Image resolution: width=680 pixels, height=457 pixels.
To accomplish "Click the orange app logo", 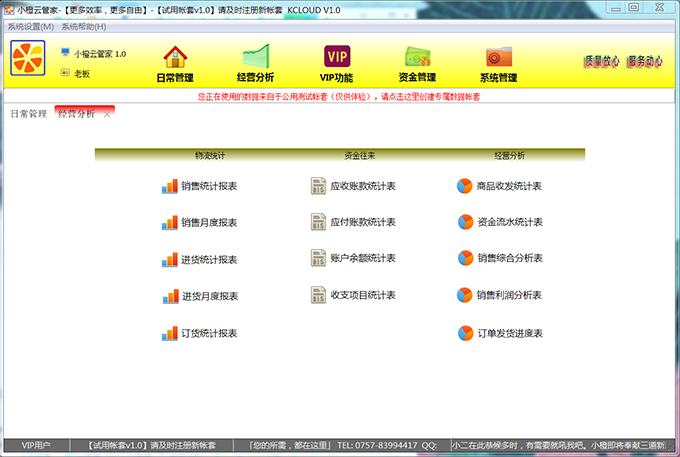I will point(28,58).
